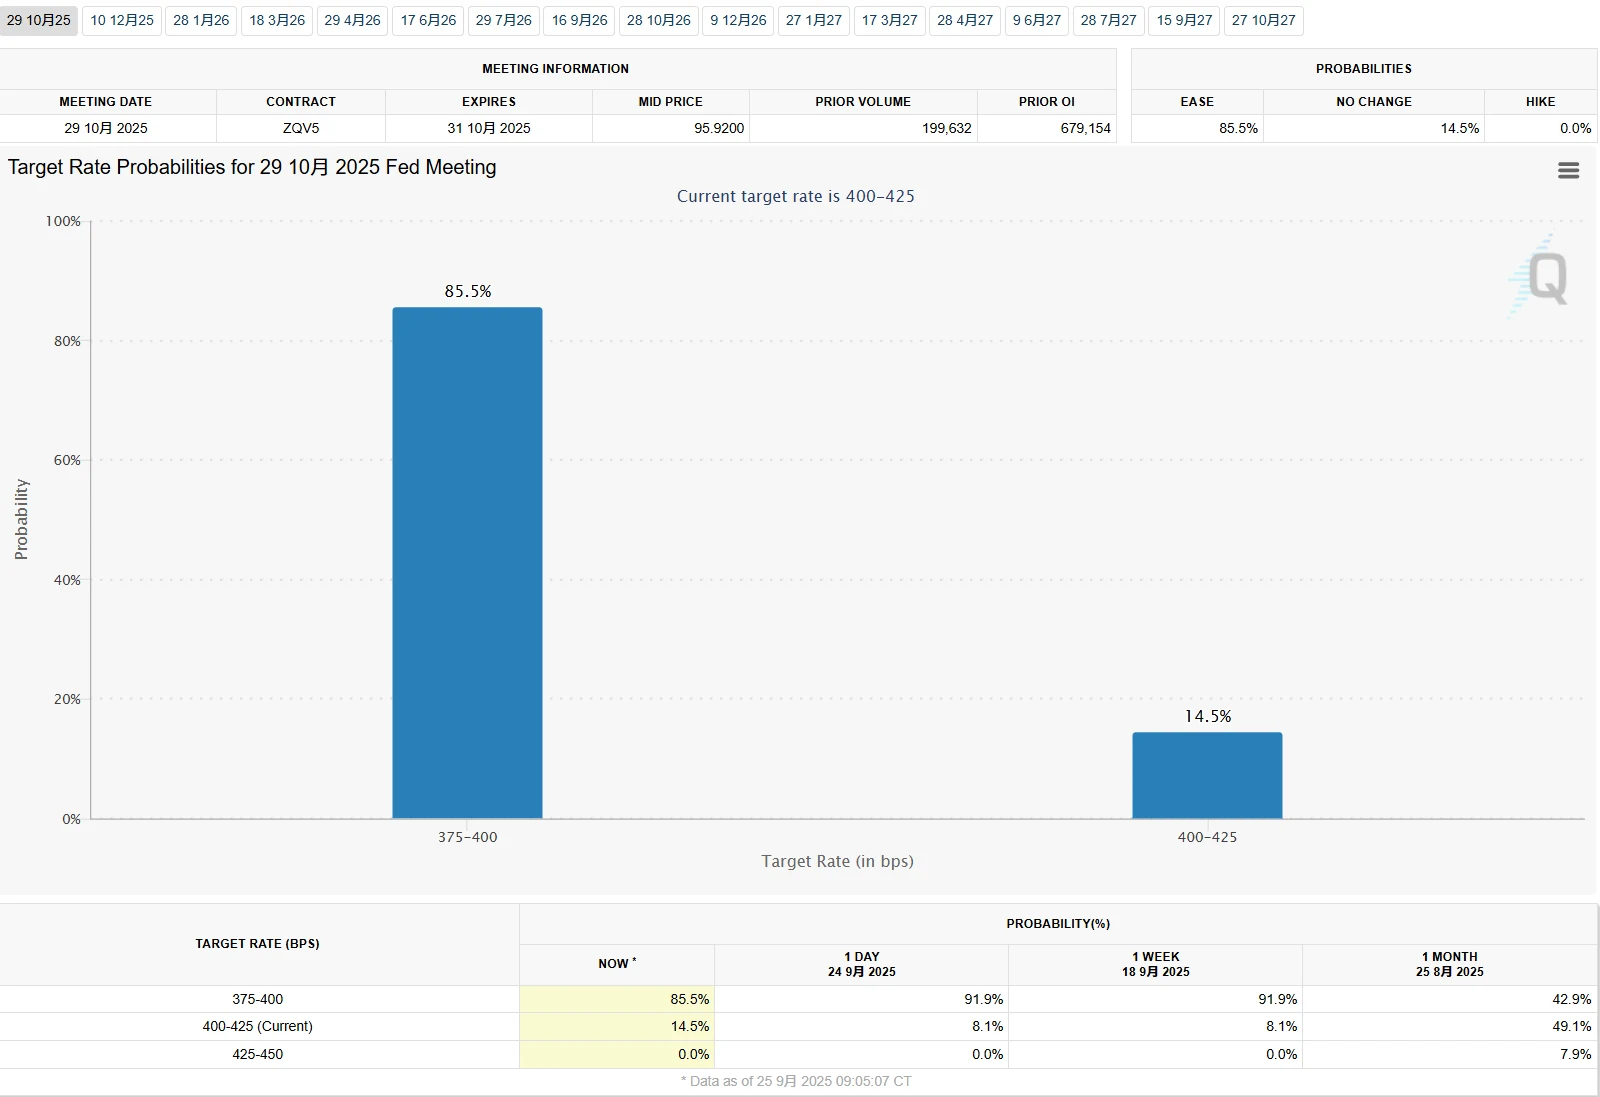This screenshot has width=1600, height=1097.
Task: Click the 85.5% label above the bar
Action: (468, 291)
